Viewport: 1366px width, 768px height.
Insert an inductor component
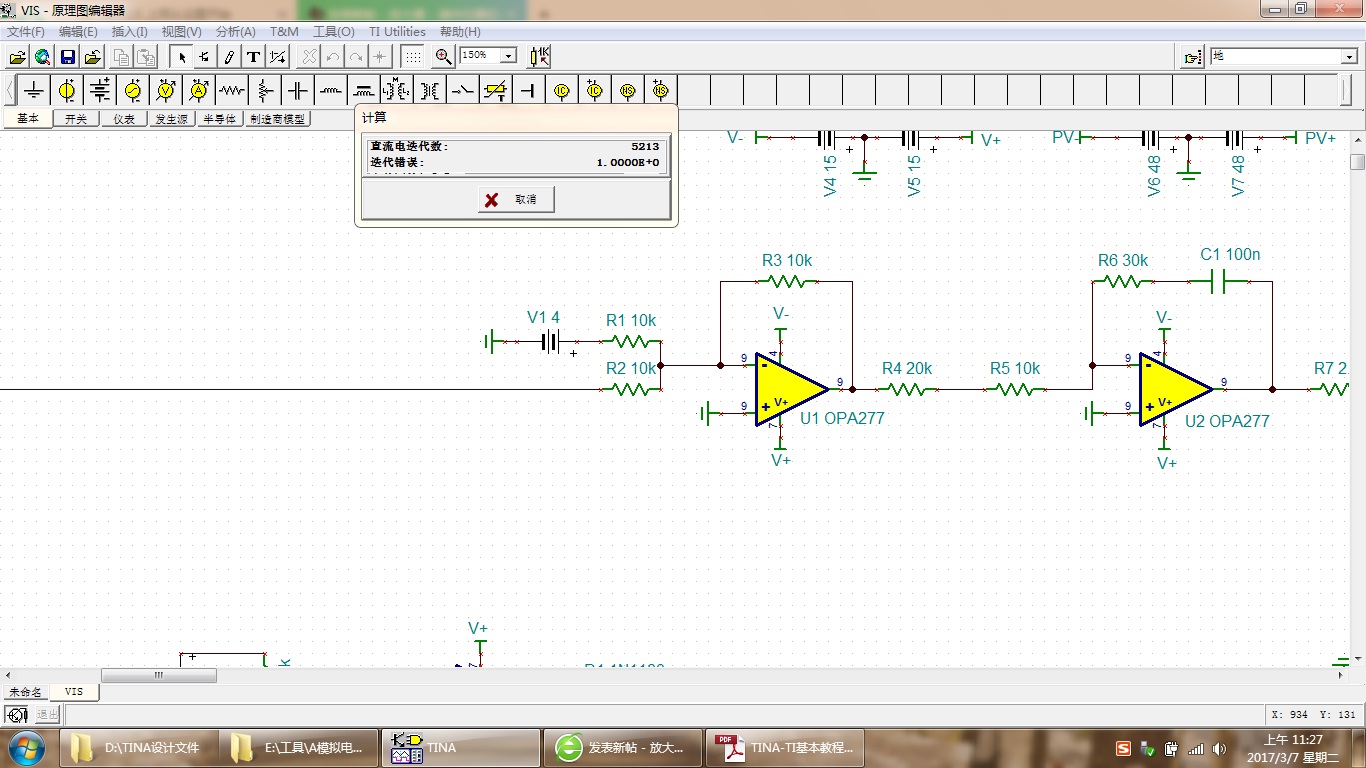(331, 91)
